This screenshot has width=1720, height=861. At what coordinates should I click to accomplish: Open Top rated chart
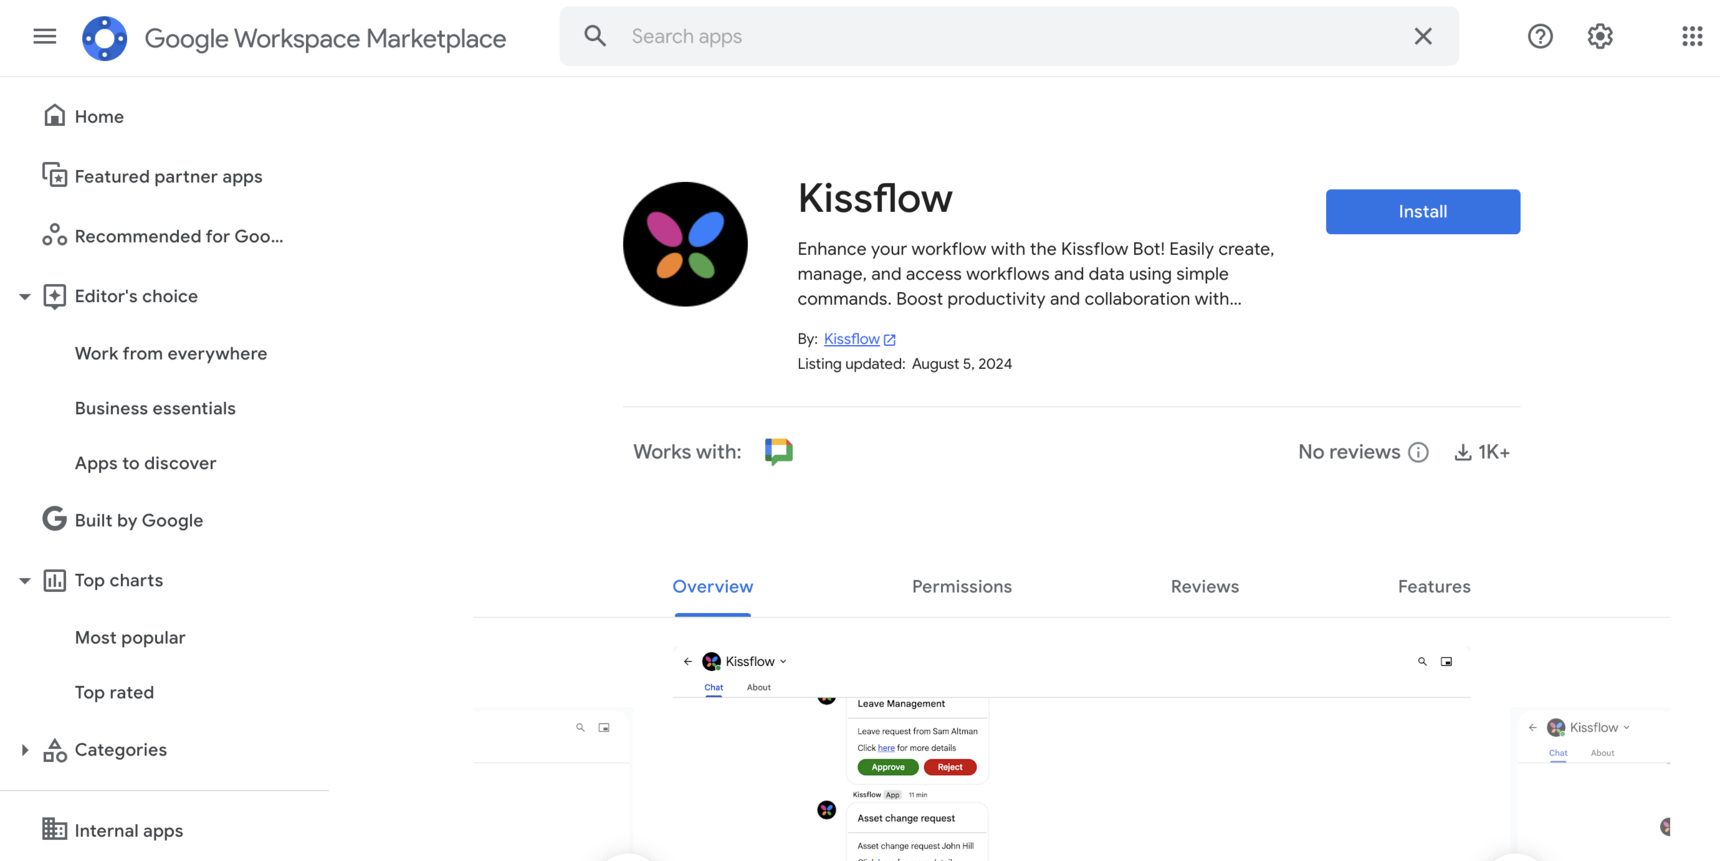[x=114, y=692]
